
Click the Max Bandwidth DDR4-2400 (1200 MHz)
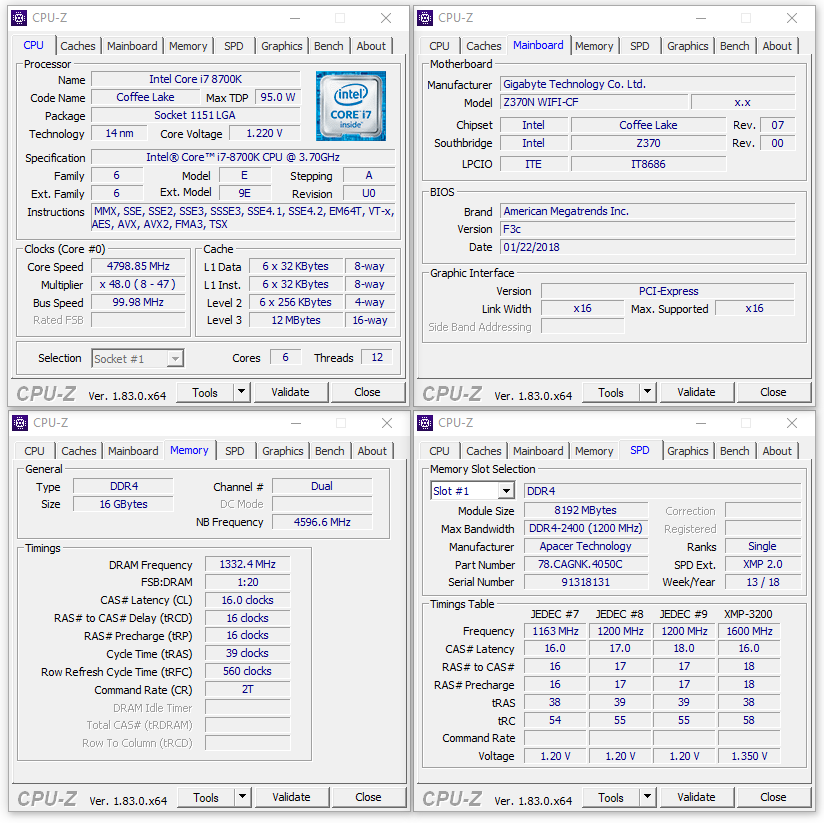[x=586, y=528]
